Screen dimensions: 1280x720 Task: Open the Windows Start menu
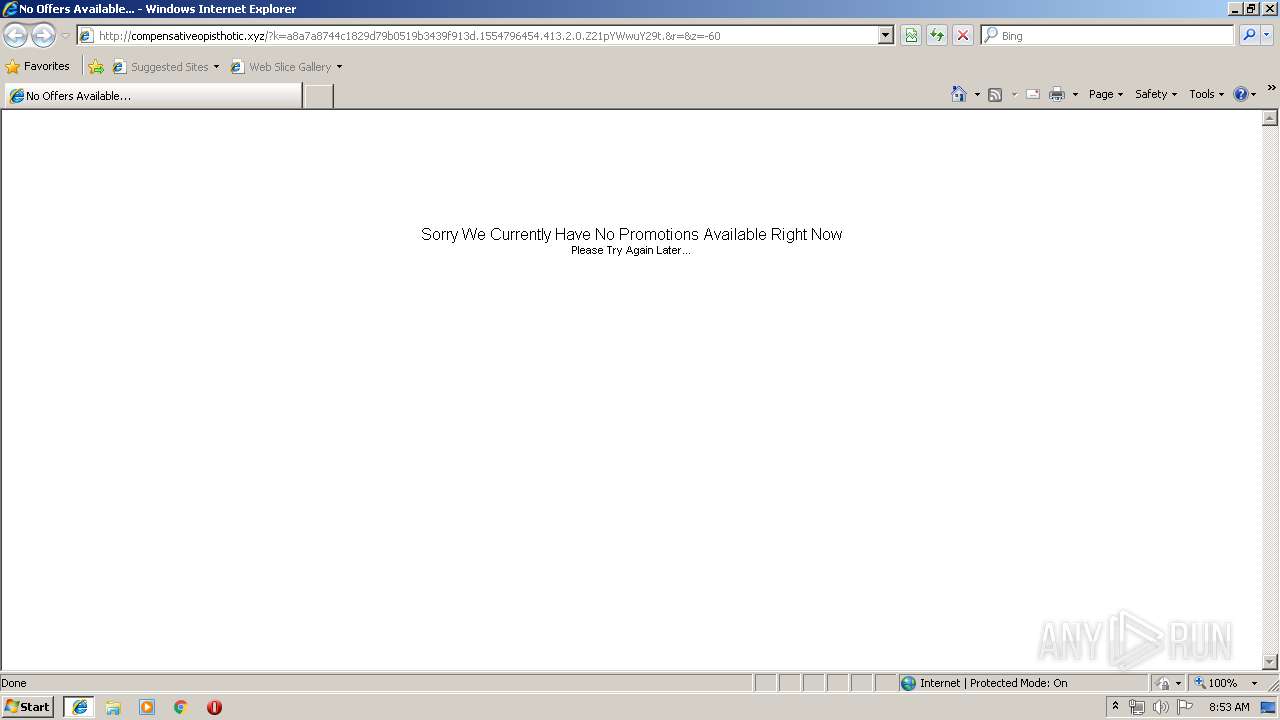pos(27,707)
